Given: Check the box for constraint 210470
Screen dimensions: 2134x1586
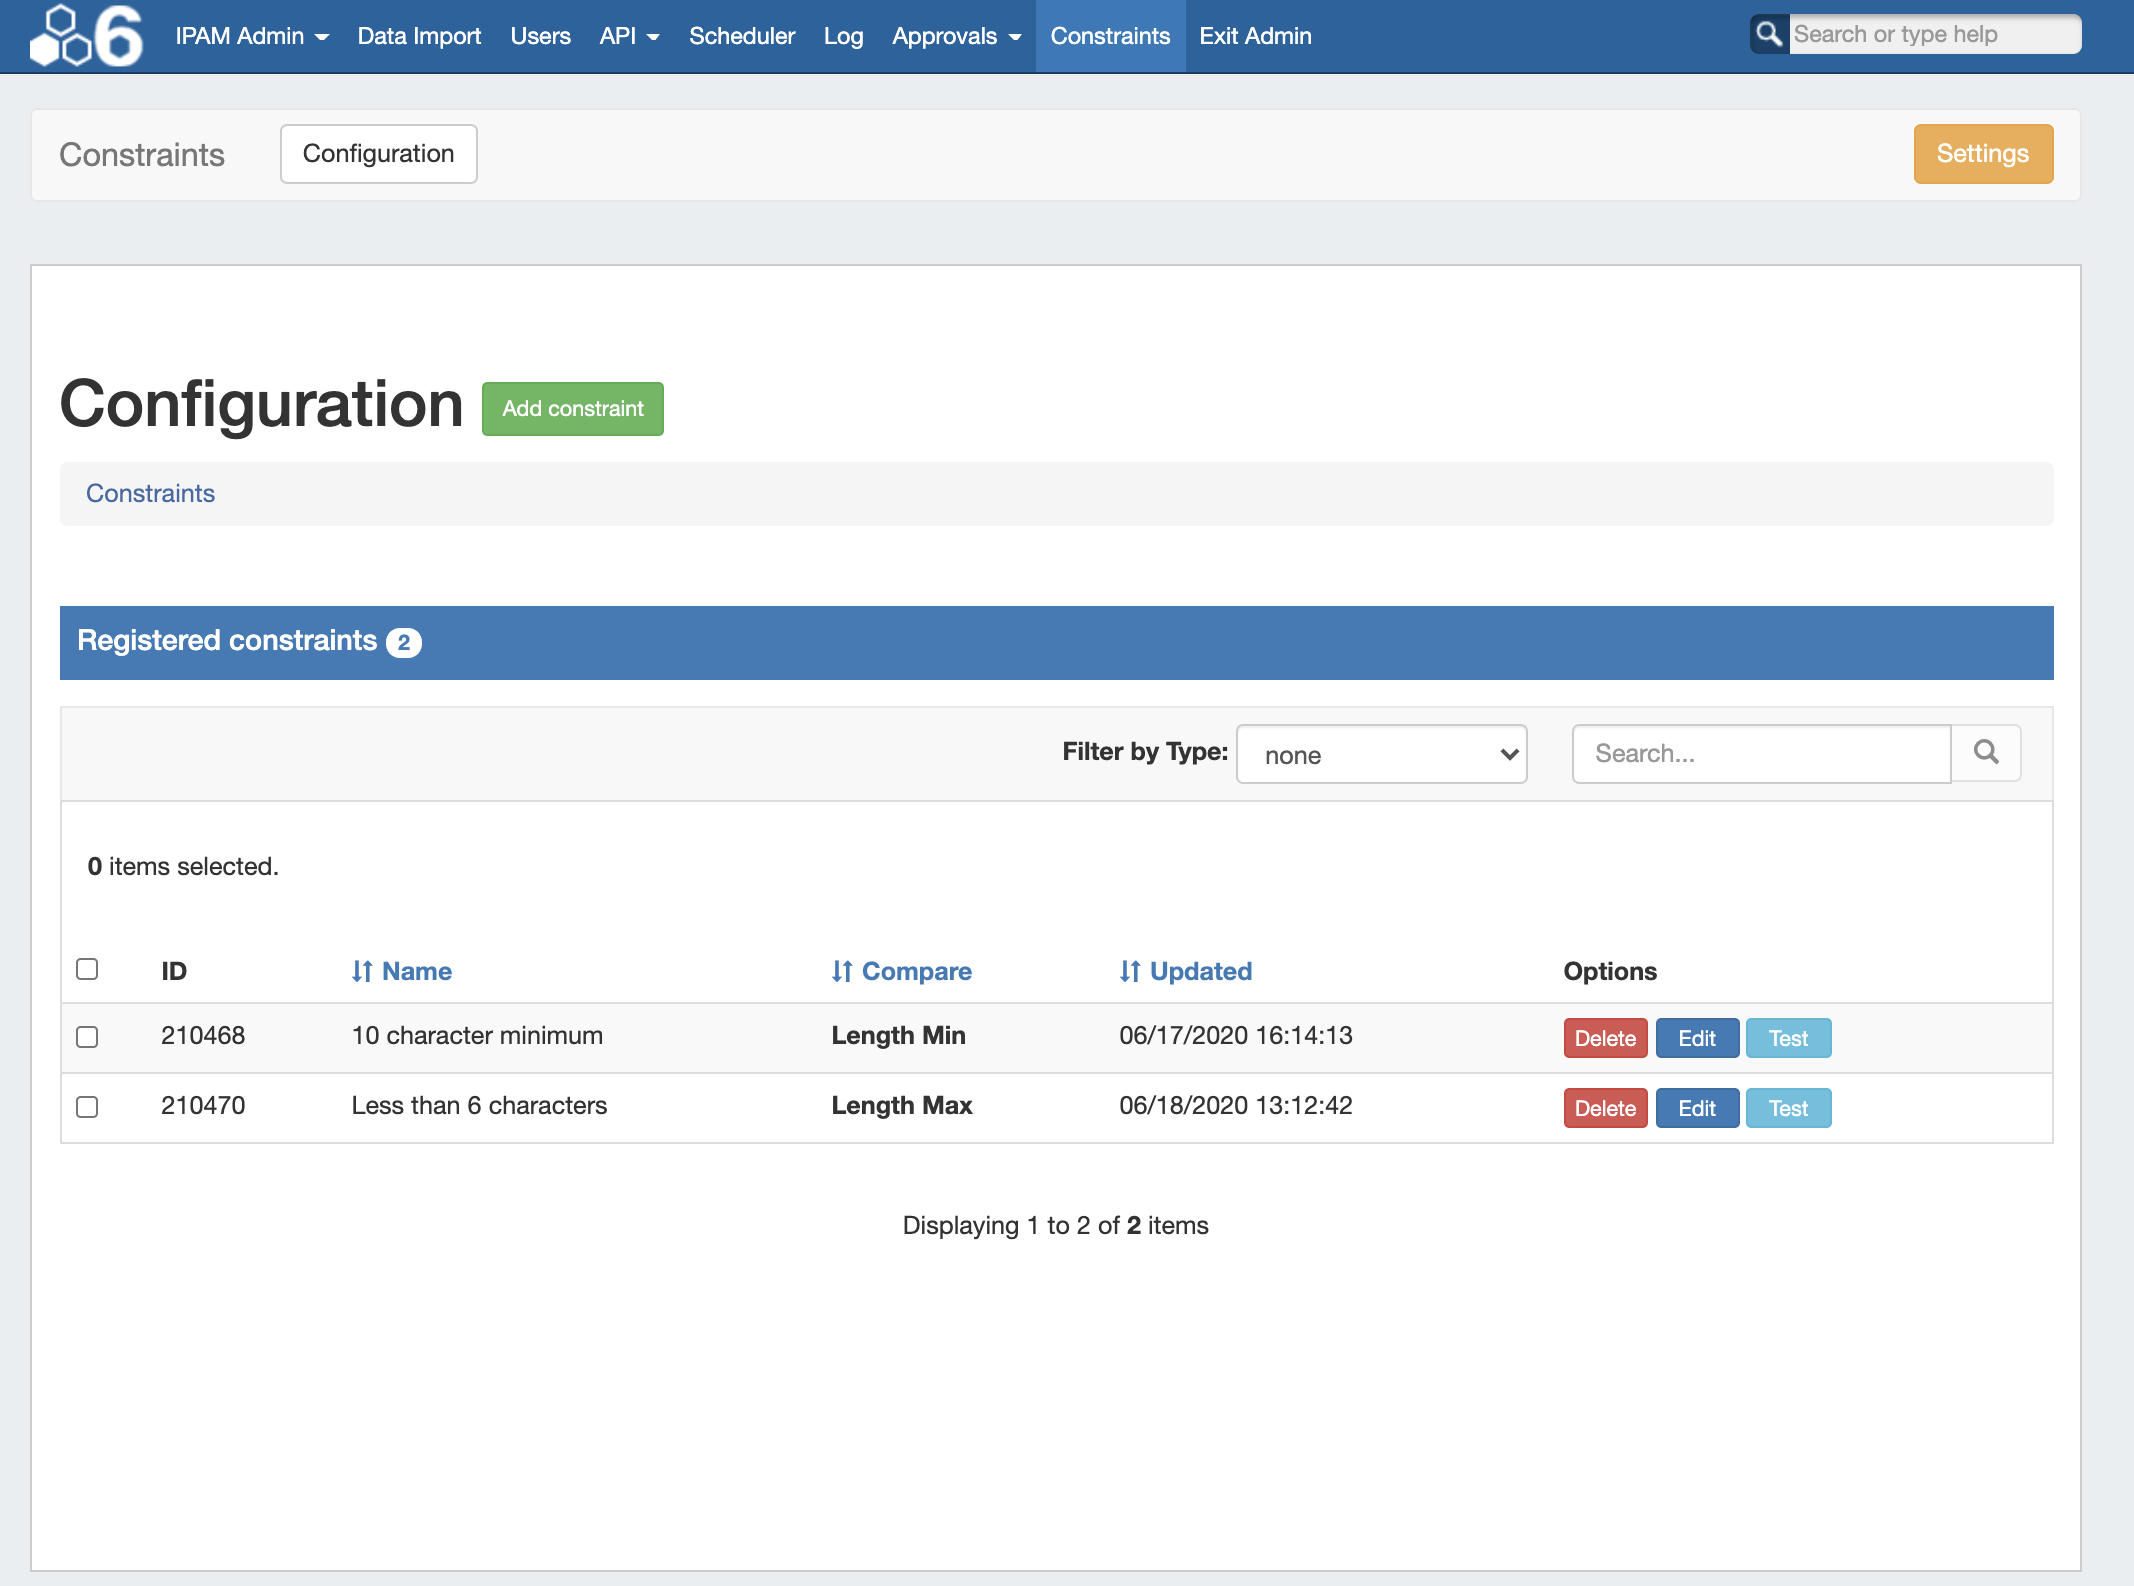Looking at the screenshot, I should [87, 1107].
